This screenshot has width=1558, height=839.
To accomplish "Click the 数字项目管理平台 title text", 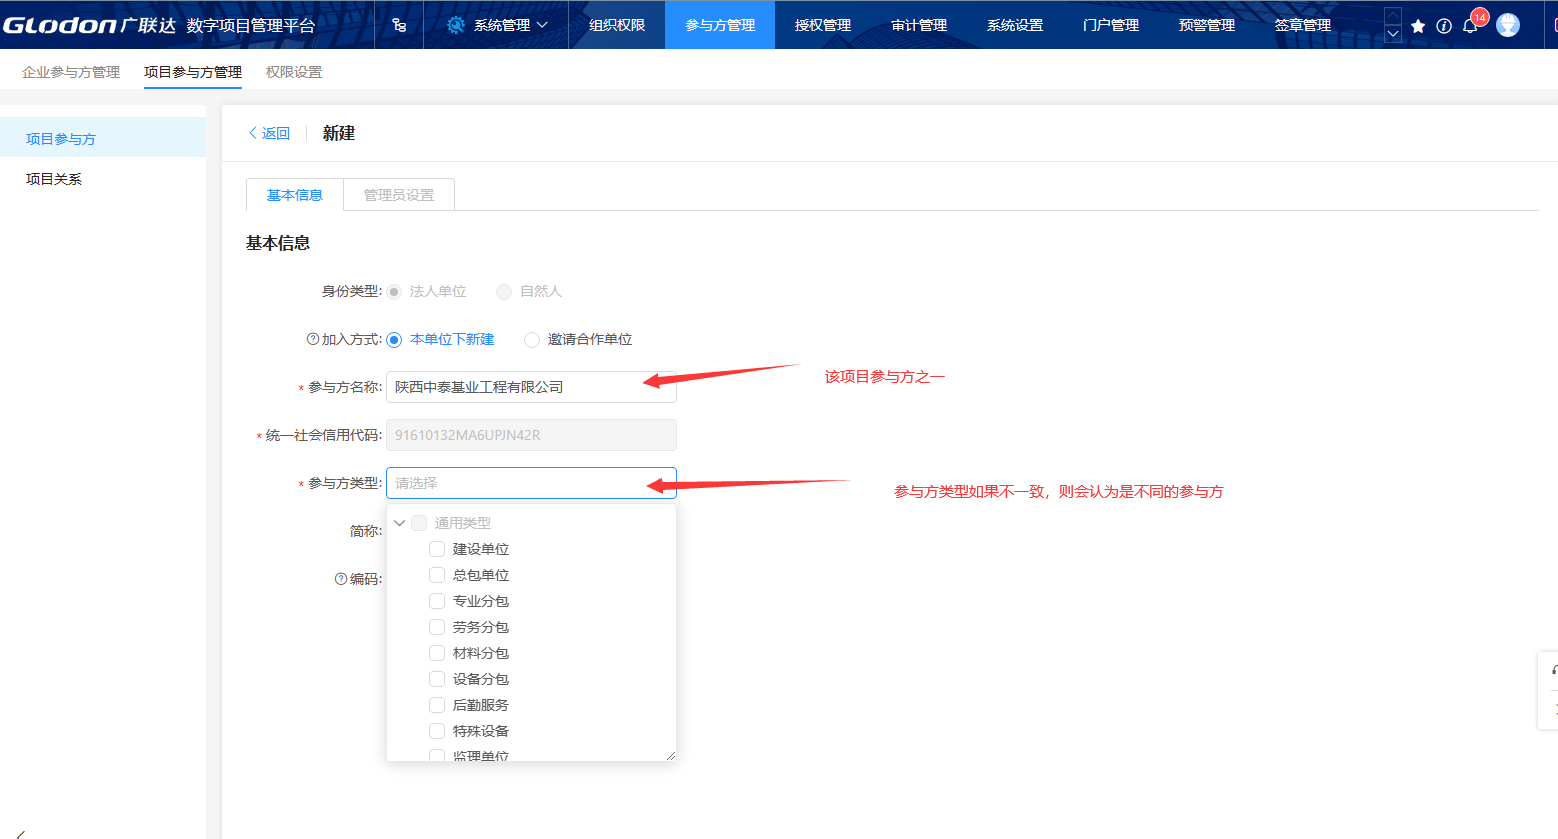I will (x=251, y=25).
